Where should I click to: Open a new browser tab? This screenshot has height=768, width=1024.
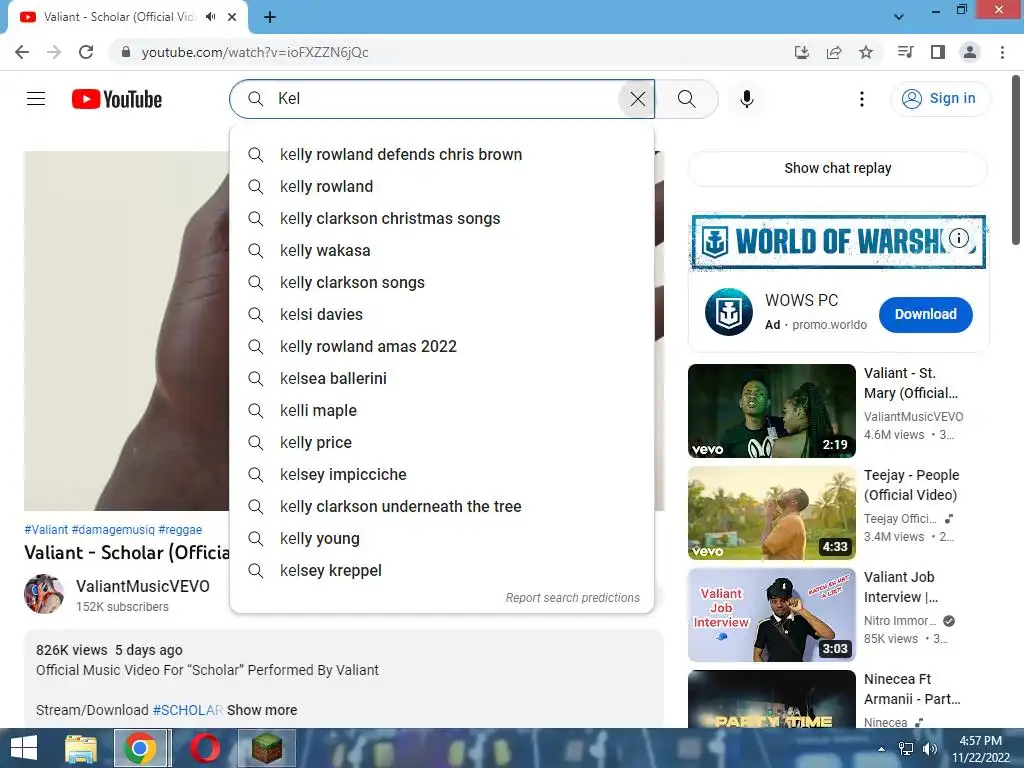[270, 17]
